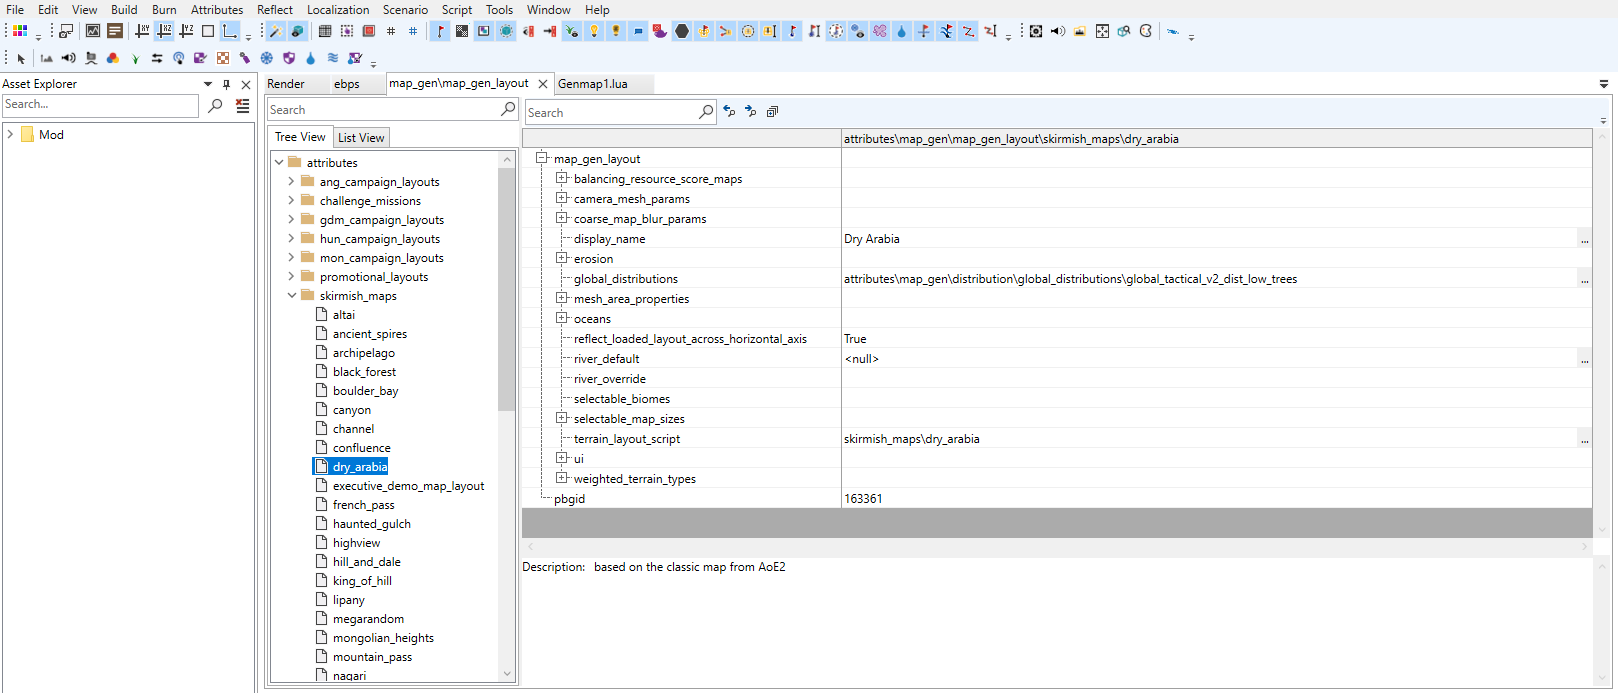Select the megarandom map file
Image resolution: width=1618 pixels, height=693 pixels.
(368, 618)
